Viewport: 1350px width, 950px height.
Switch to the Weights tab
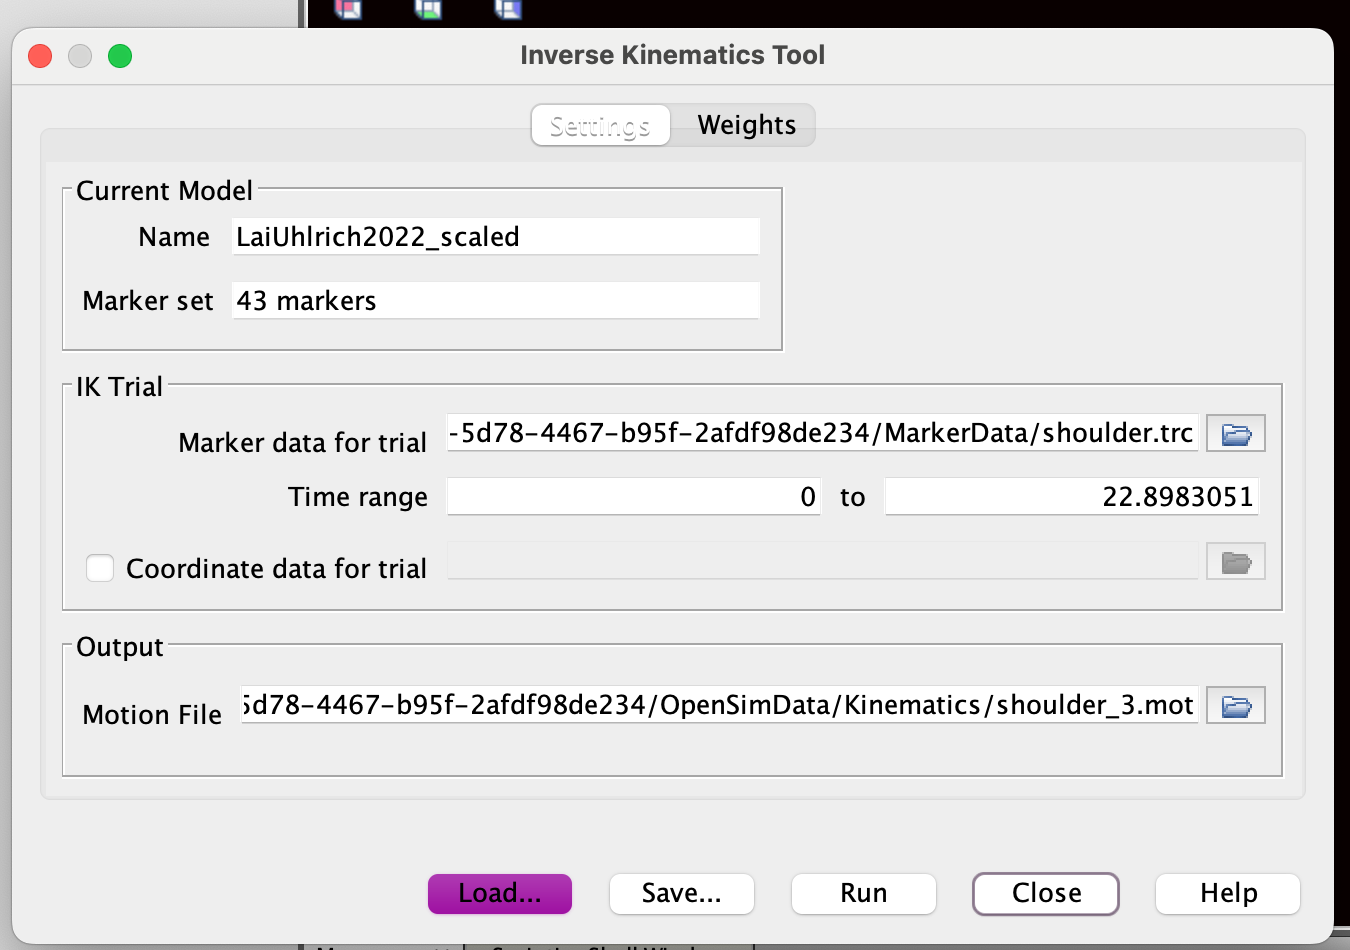(x=746, y=125)
